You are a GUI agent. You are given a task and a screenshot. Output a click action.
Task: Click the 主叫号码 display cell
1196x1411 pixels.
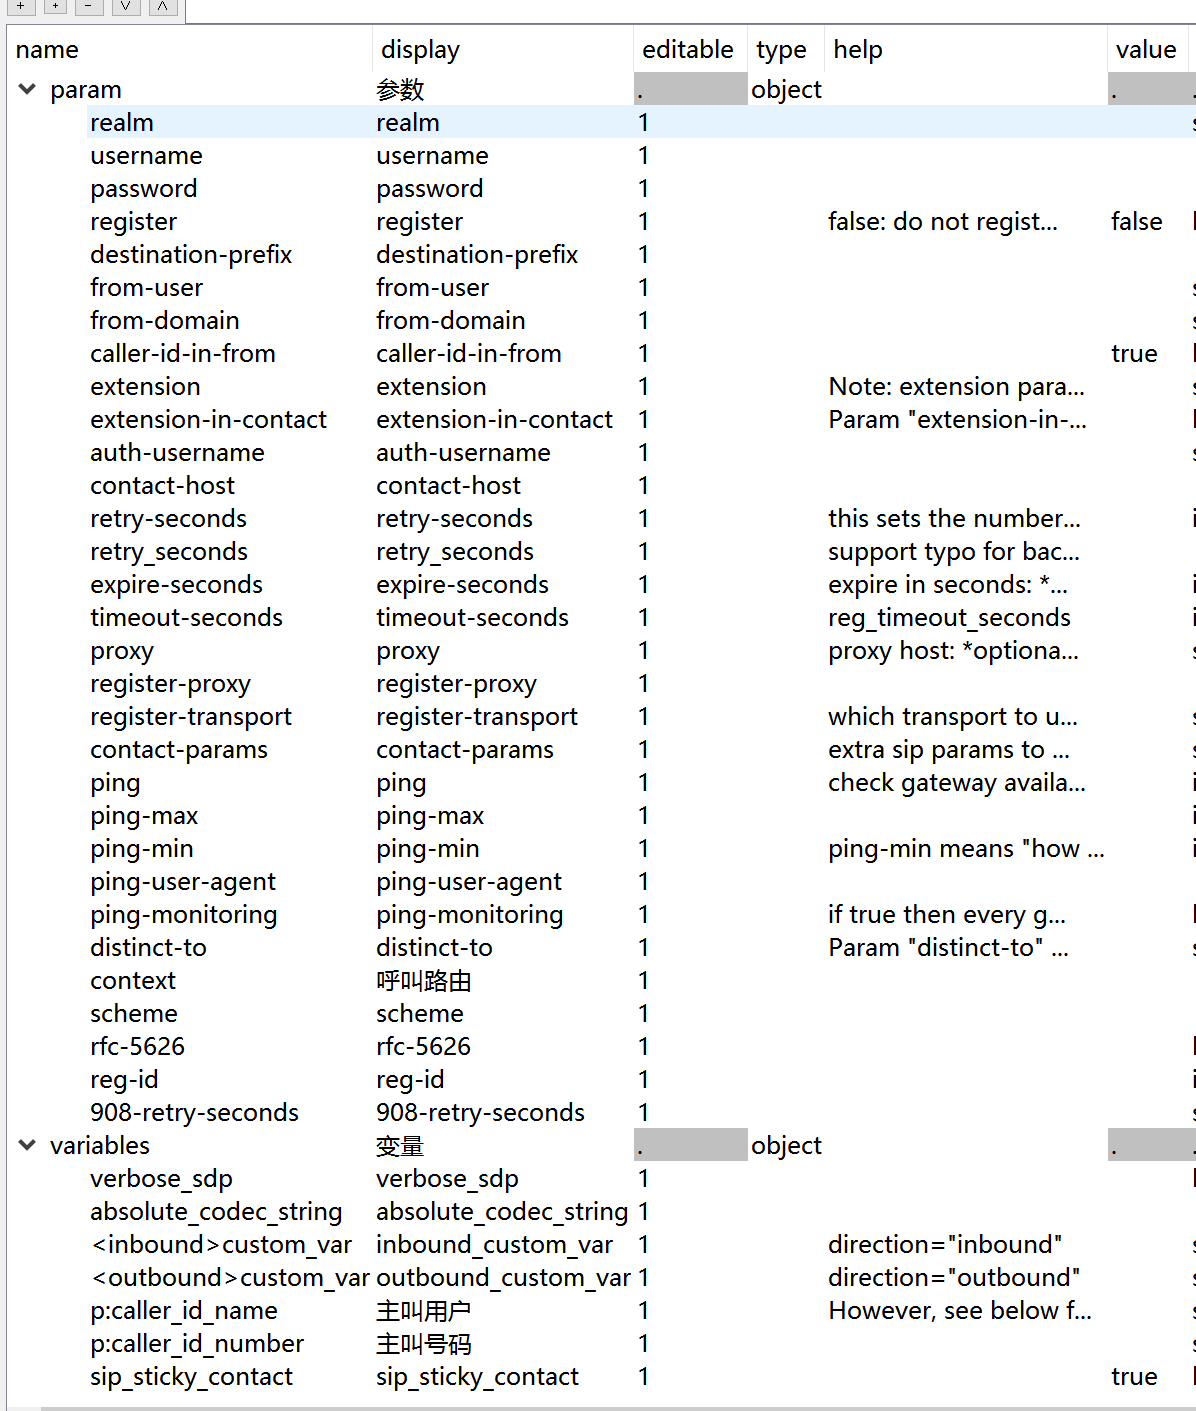tap(424, 1344)
